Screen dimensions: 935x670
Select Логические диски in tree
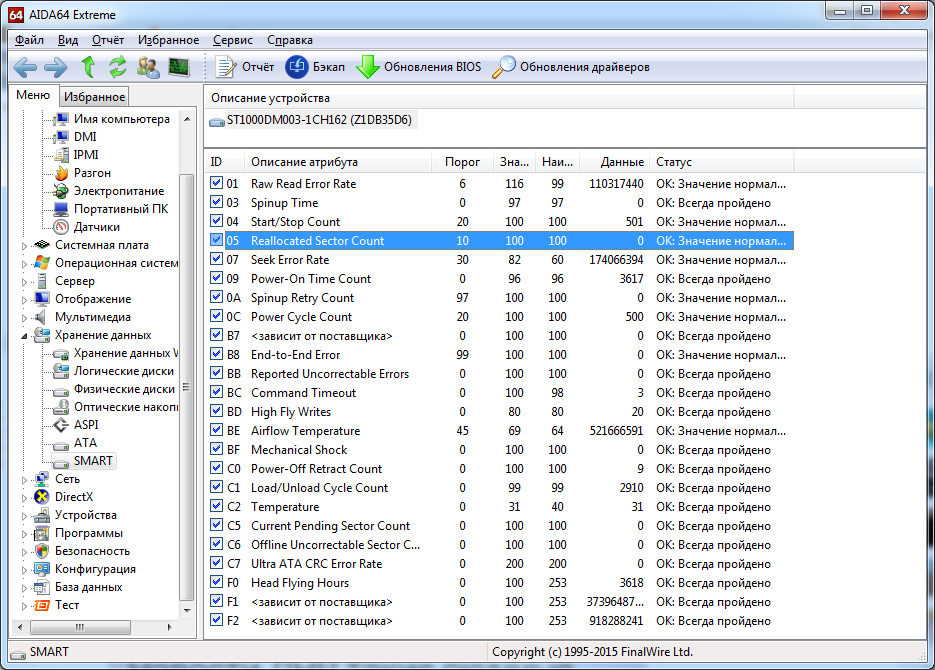[x=123, y=371]
